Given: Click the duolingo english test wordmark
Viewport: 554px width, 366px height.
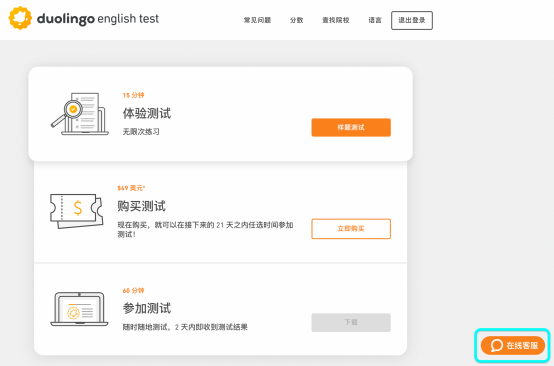Looking at the screenshot, I should click(x=98, y=19).
